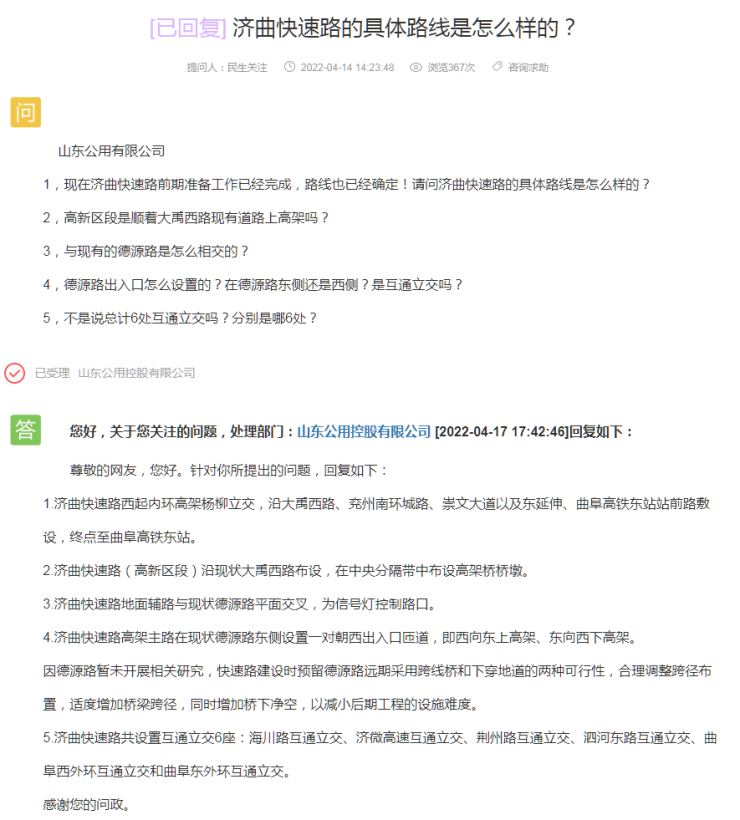Click answer 1 starting 济曲快速路西起内环高架杨柳立交
This screenshot has height=820, width=740.
coord(377,504)
